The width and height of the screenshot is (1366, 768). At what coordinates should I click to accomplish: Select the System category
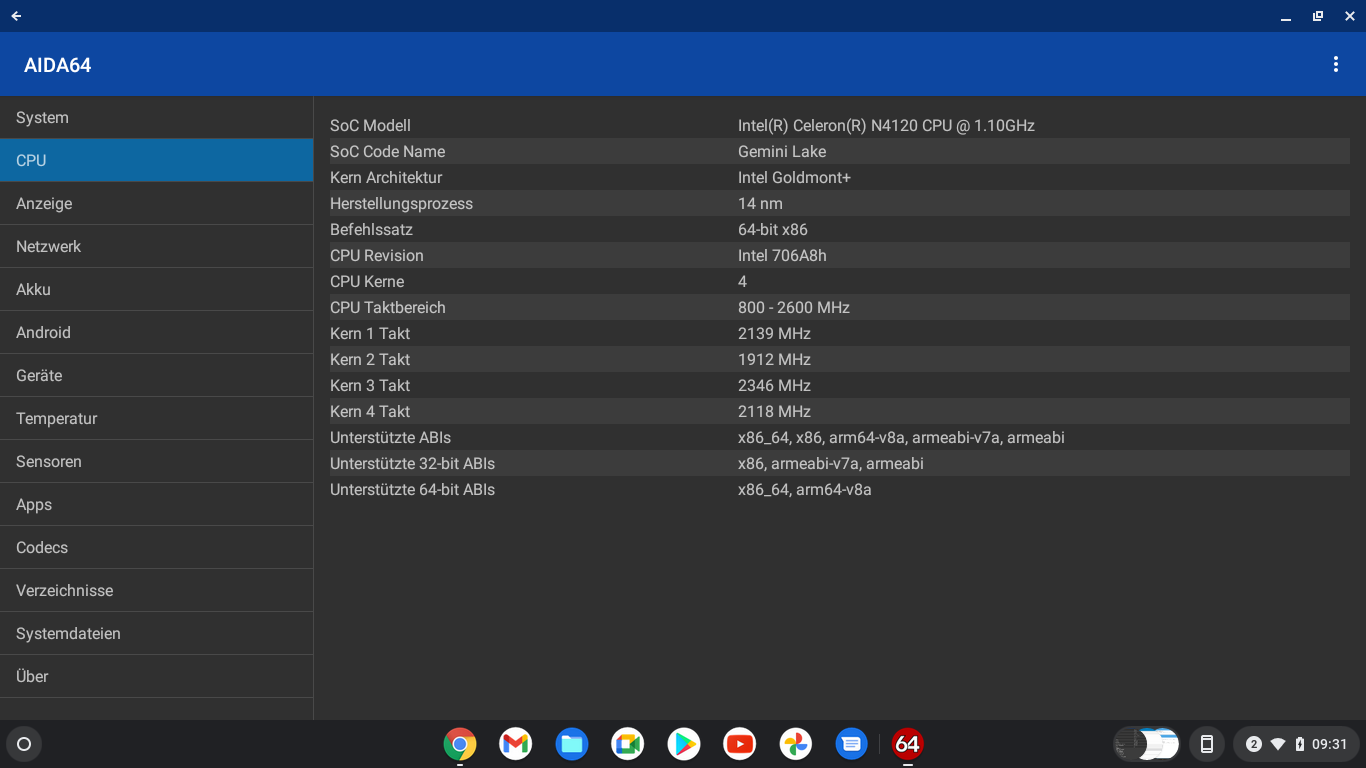(x=157, y=117)
